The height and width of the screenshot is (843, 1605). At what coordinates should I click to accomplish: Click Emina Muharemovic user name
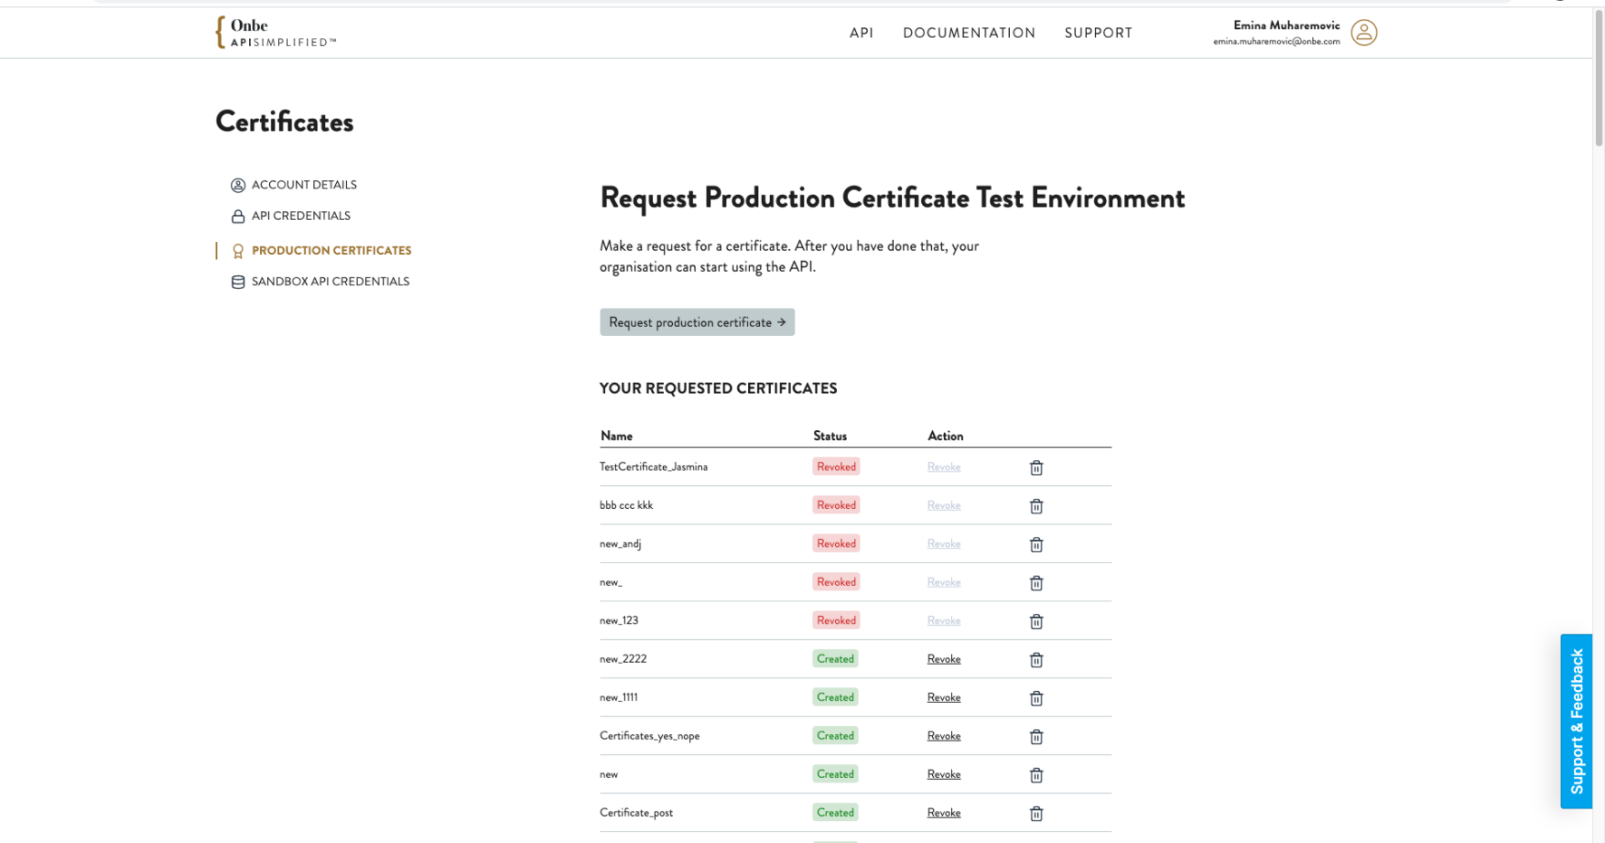click(1286, 26)
